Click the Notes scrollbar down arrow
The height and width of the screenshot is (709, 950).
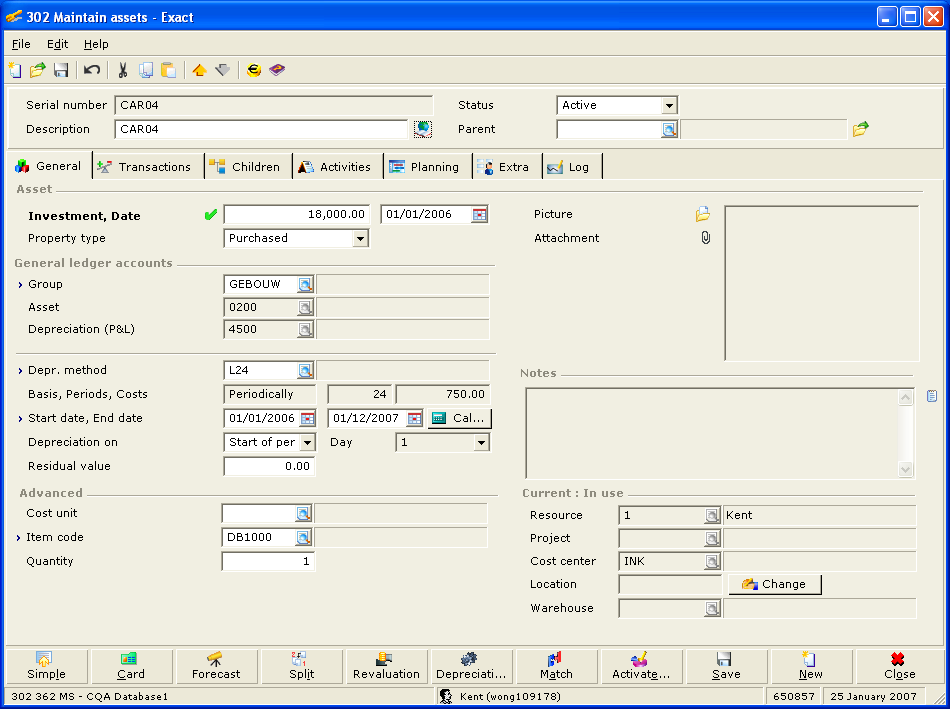pos(906,469)
